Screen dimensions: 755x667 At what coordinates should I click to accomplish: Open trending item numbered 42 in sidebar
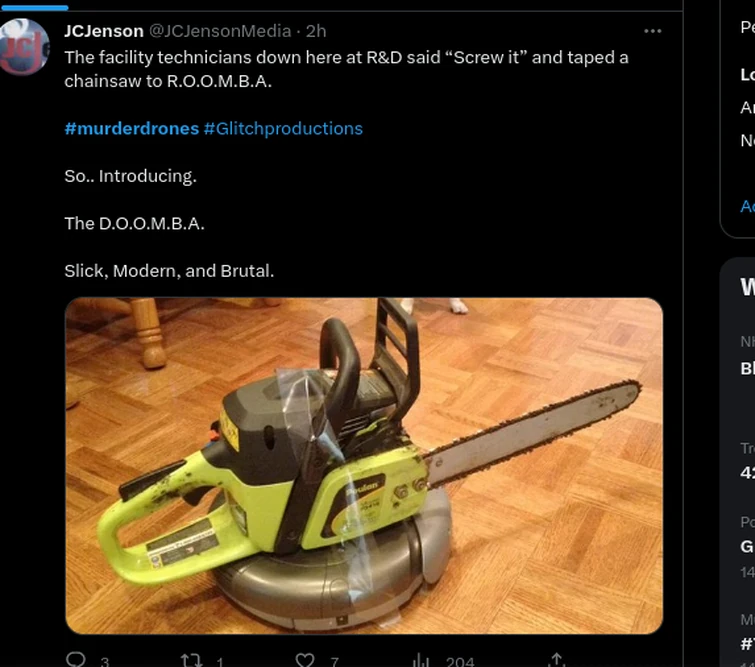(748, 472)
